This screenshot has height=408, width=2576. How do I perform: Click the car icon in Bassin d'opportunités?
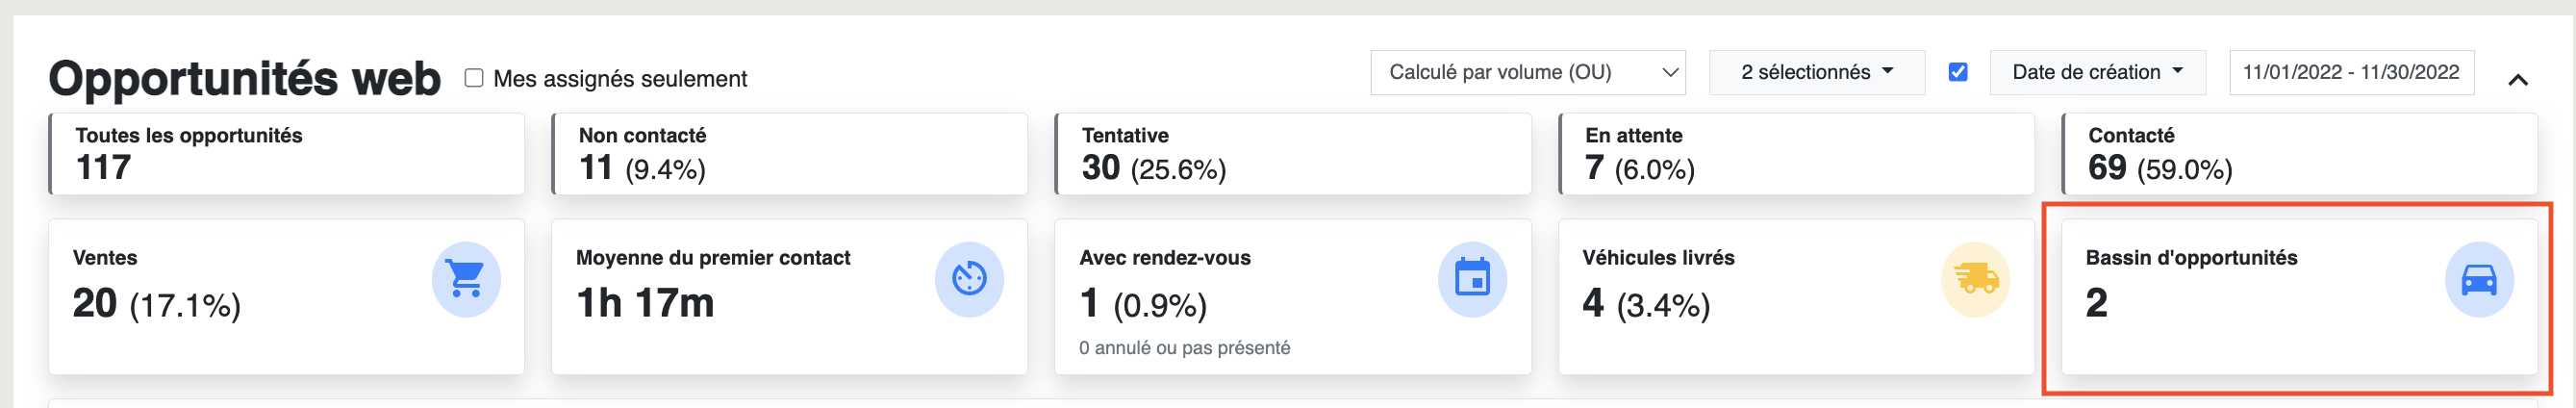(2479, 279)
